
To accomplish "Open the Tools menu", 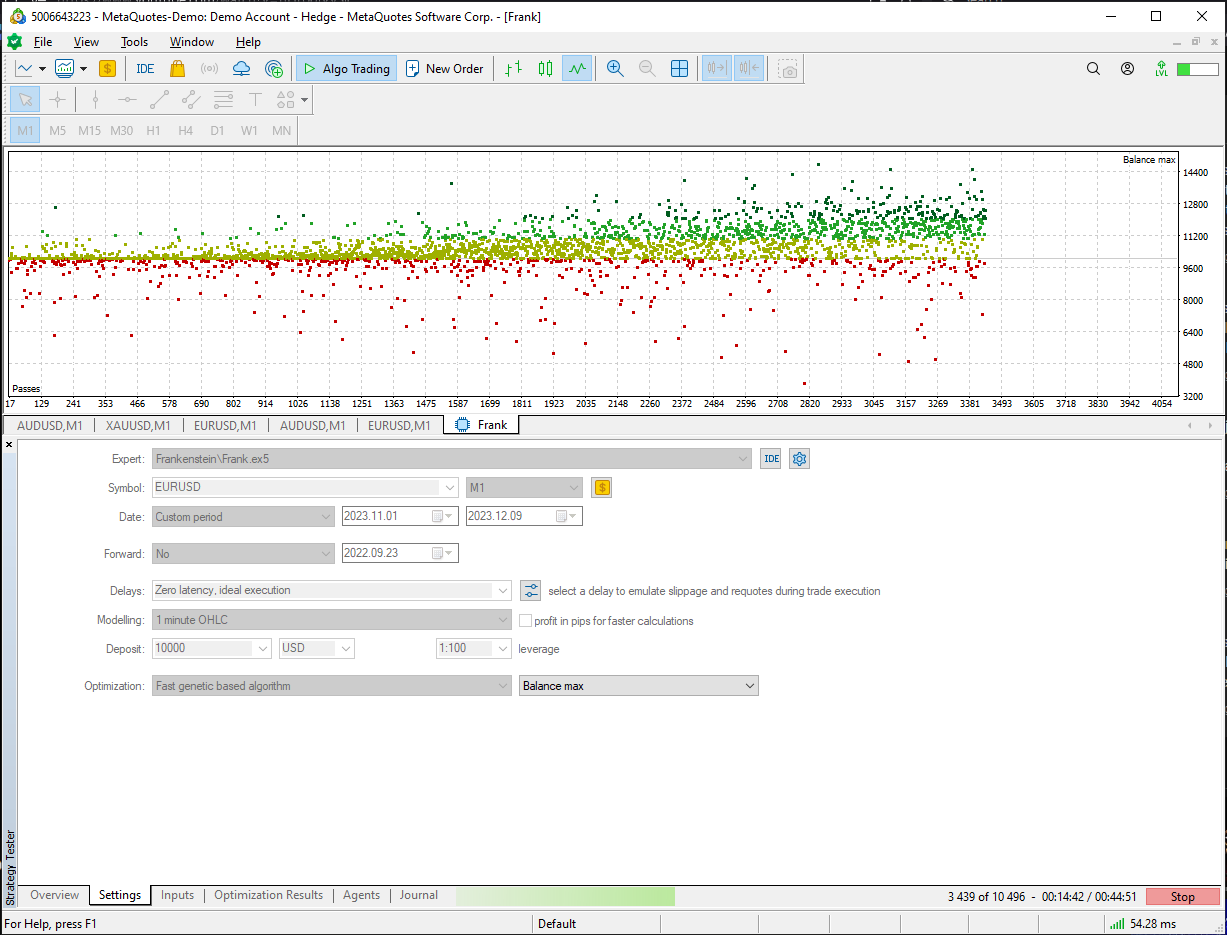I will (x=134, y=42).
